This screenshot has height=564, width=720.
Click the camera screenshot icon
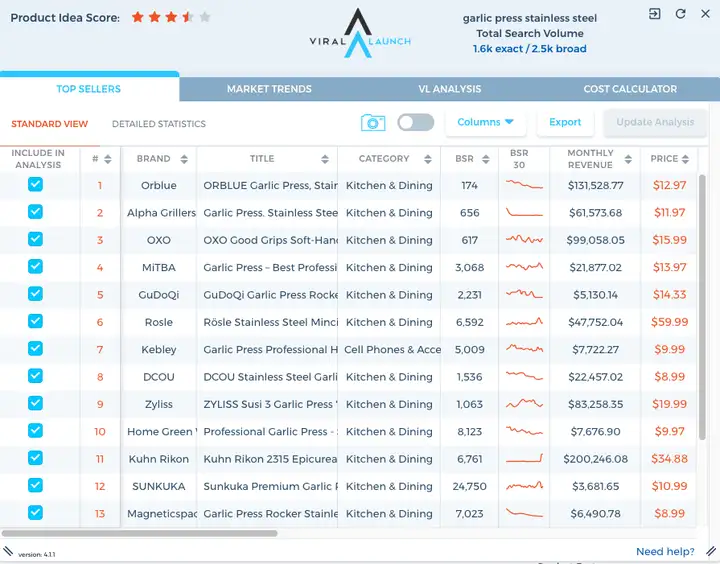tap(373, 123)
